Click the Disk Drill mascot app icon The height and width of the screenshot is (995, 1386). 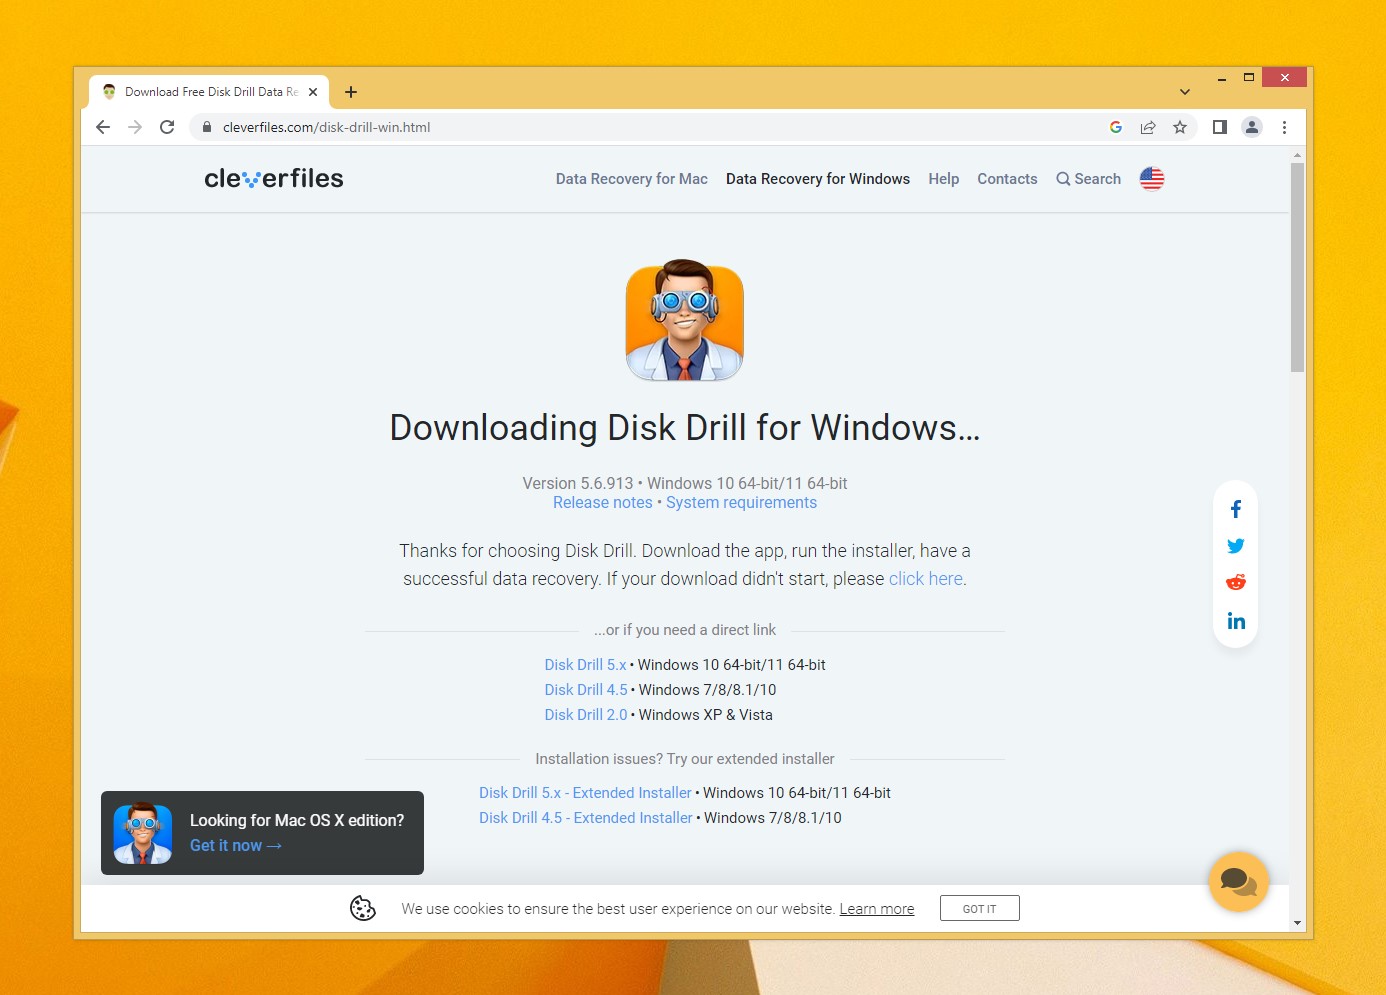click(685, 320)
